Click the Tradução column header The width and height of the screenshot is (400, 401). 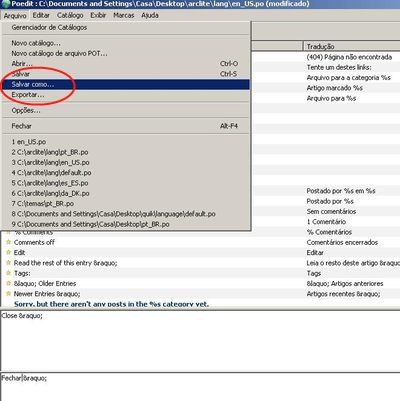(352, 46)
